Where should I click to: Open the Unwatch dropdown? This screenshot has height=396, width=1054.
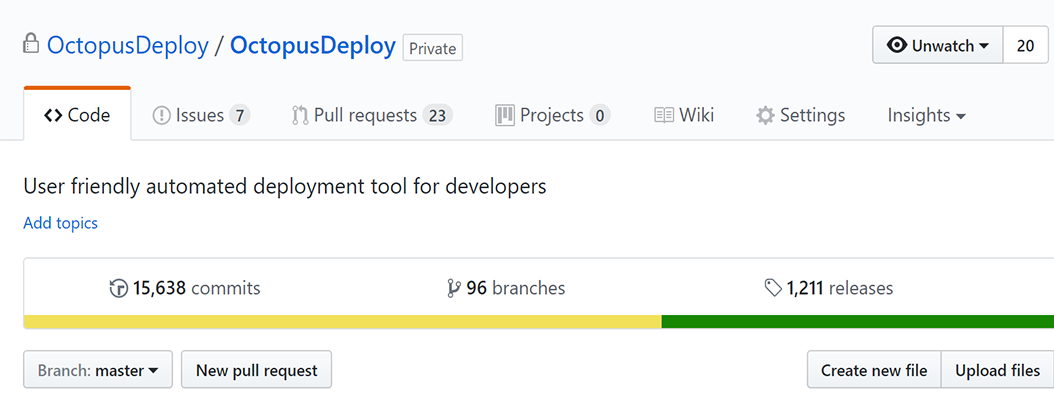coord(938,45)
